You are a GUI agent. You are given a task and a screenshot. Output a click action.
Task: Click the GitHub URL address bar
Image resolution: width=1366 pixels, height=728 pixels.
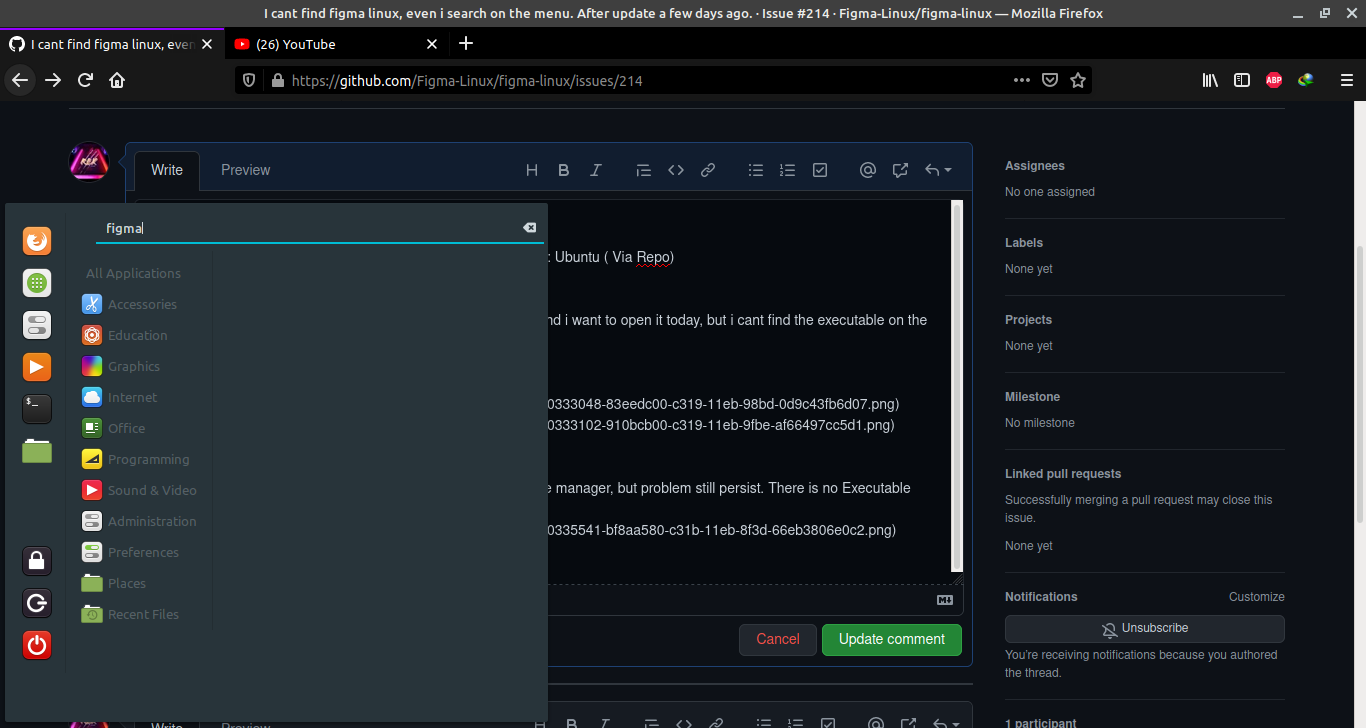pyautogui.click(x=640, y=80)
